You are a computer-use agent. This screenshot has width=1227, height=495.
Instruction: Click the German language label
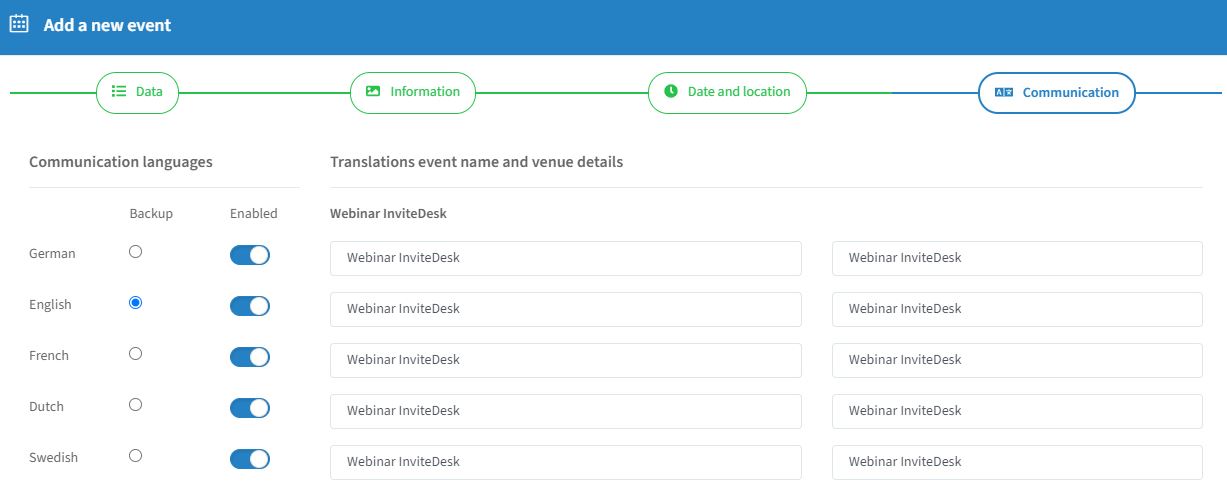point(52,254)
